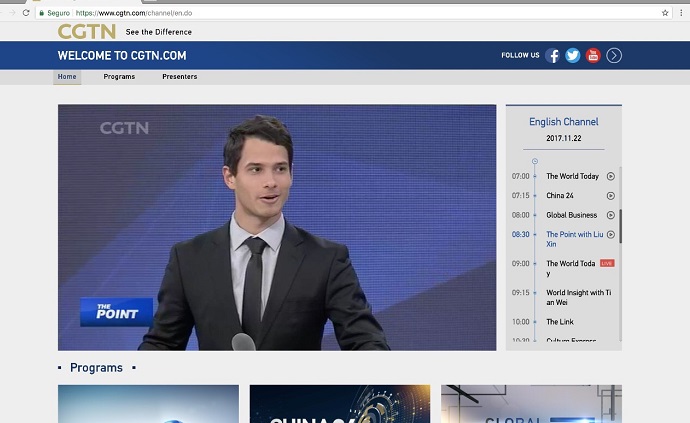Screen dimensions: 690x423
Task: Click the red LIVE badge
Action: pyautogui.click(x=607, y=263)
